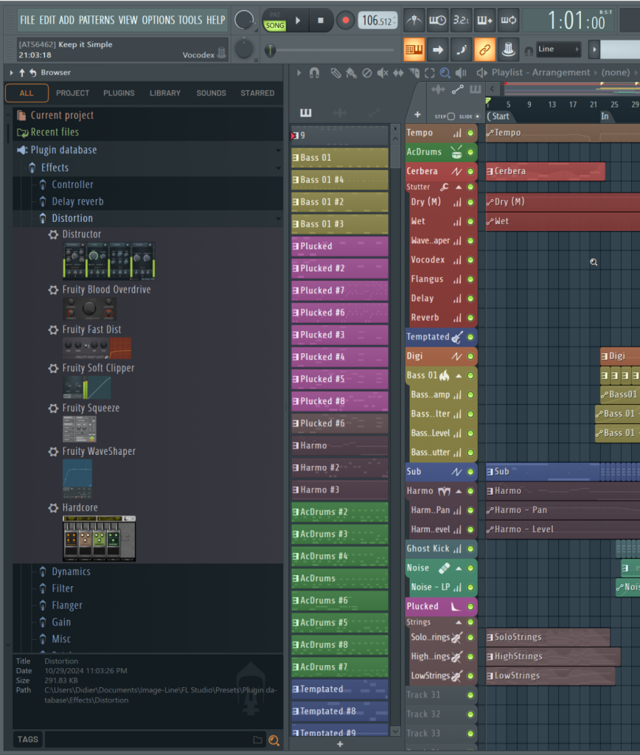Select the Plucked #7 pattern
The height and width of the screenshot is (755, 640).
pyautogui.click(x=340, y=290)
